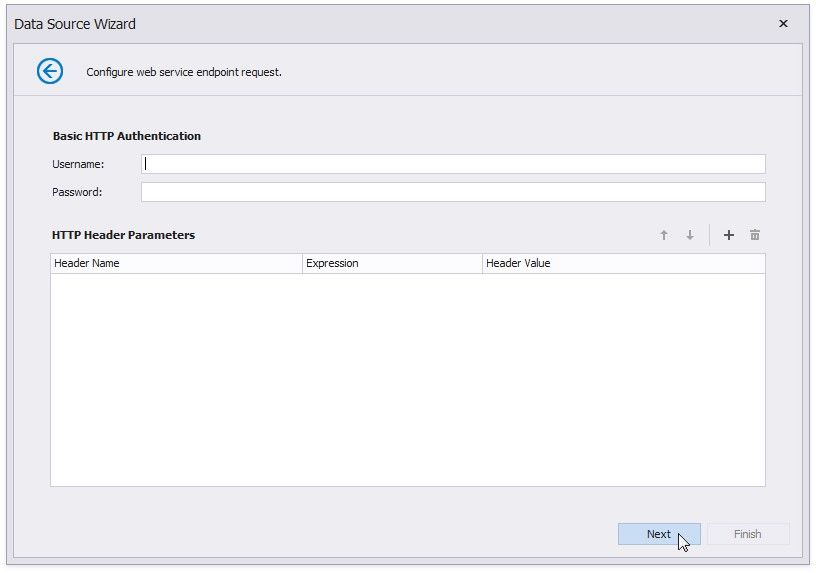Add a new HTTP header parameter

[x=728, y=235]
